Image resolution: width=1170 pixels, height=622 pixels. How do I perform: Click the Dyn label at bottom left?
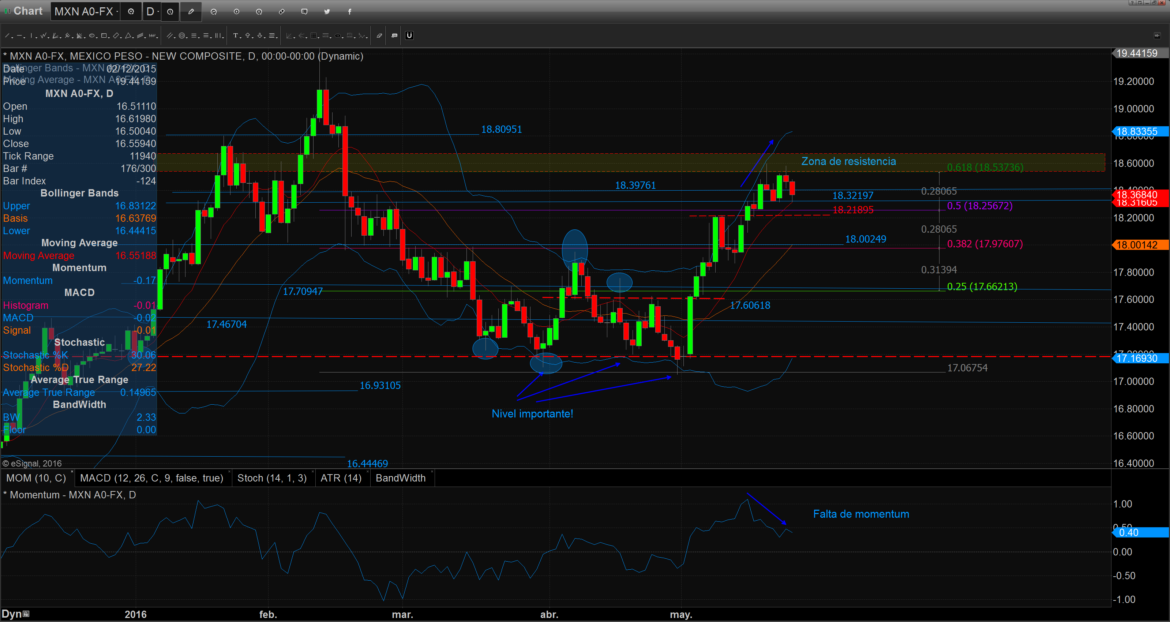click(x=10, y=615)
